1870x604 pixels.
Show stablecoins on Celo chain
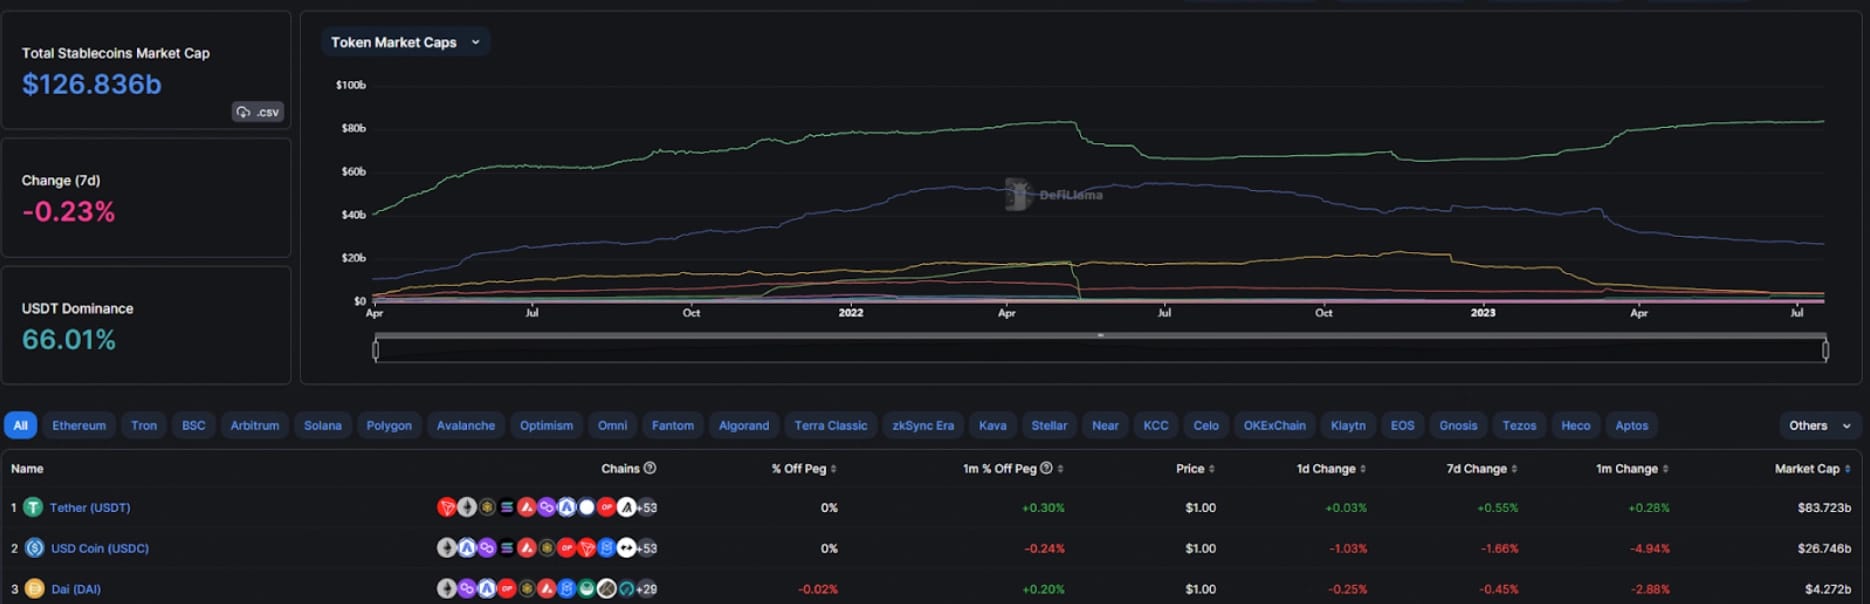(1206, 425)
